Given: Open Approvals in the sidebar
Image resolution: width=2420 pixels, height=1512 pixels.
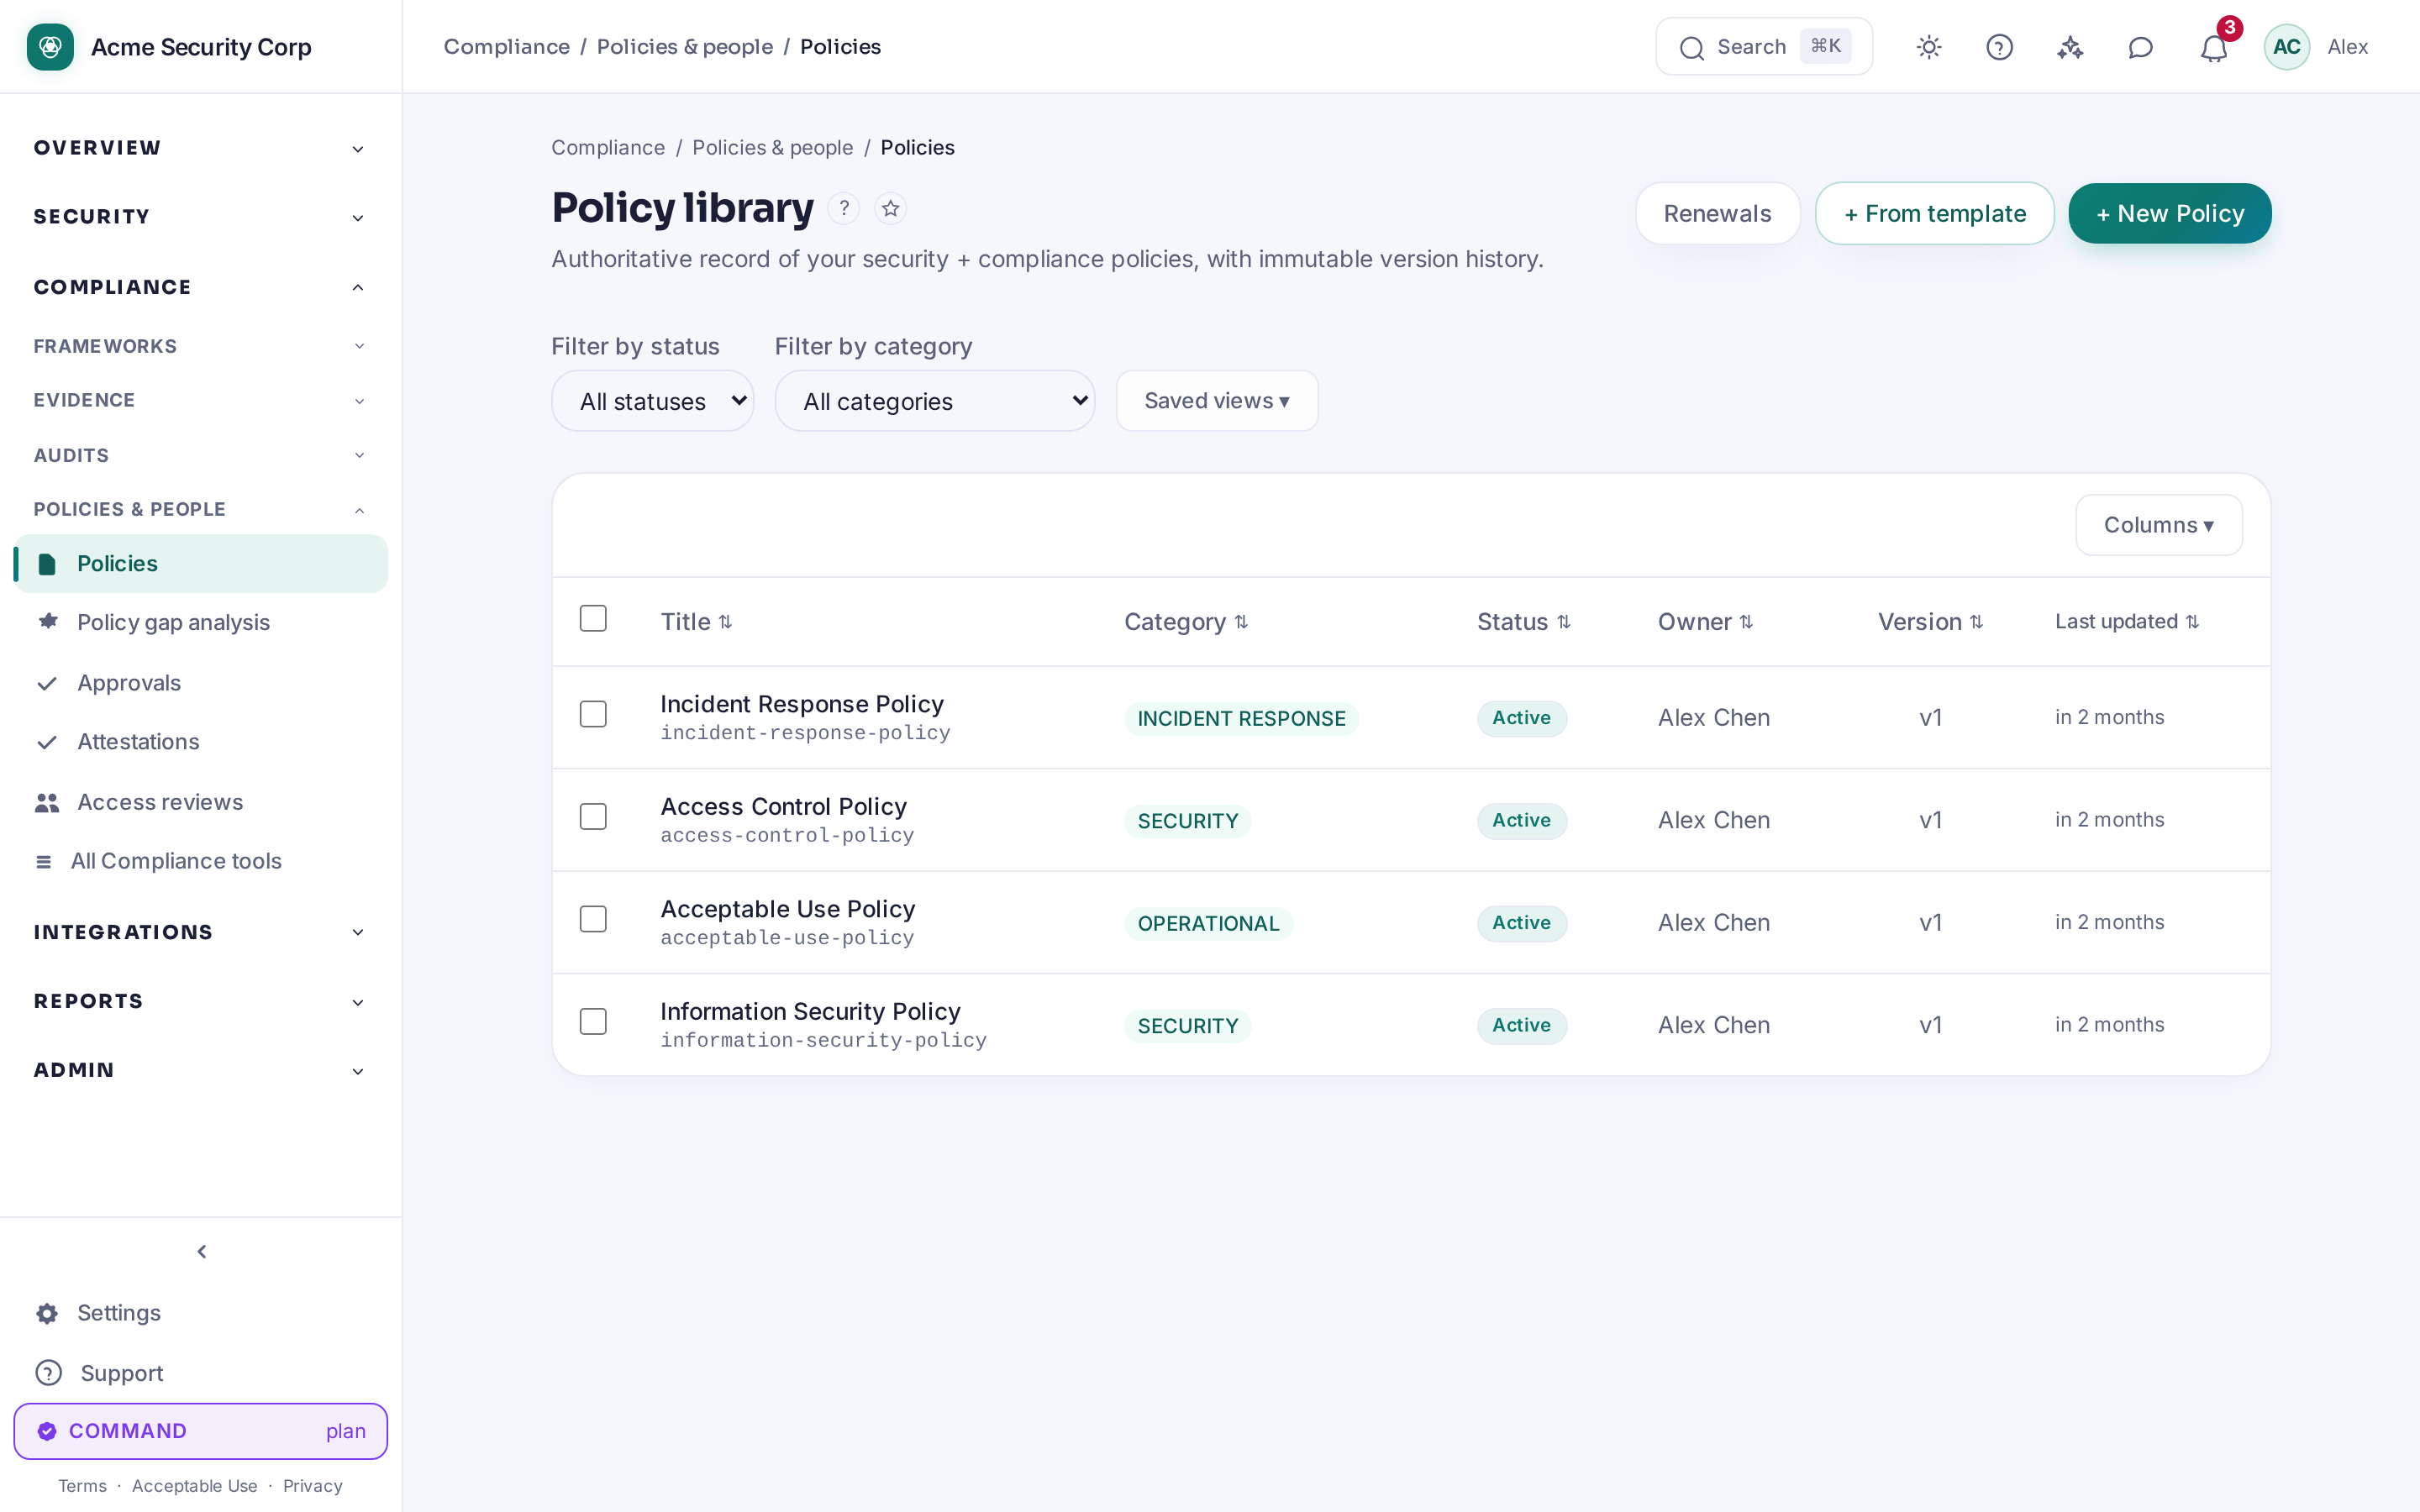Looking at the screenshot, I should 200,683.
